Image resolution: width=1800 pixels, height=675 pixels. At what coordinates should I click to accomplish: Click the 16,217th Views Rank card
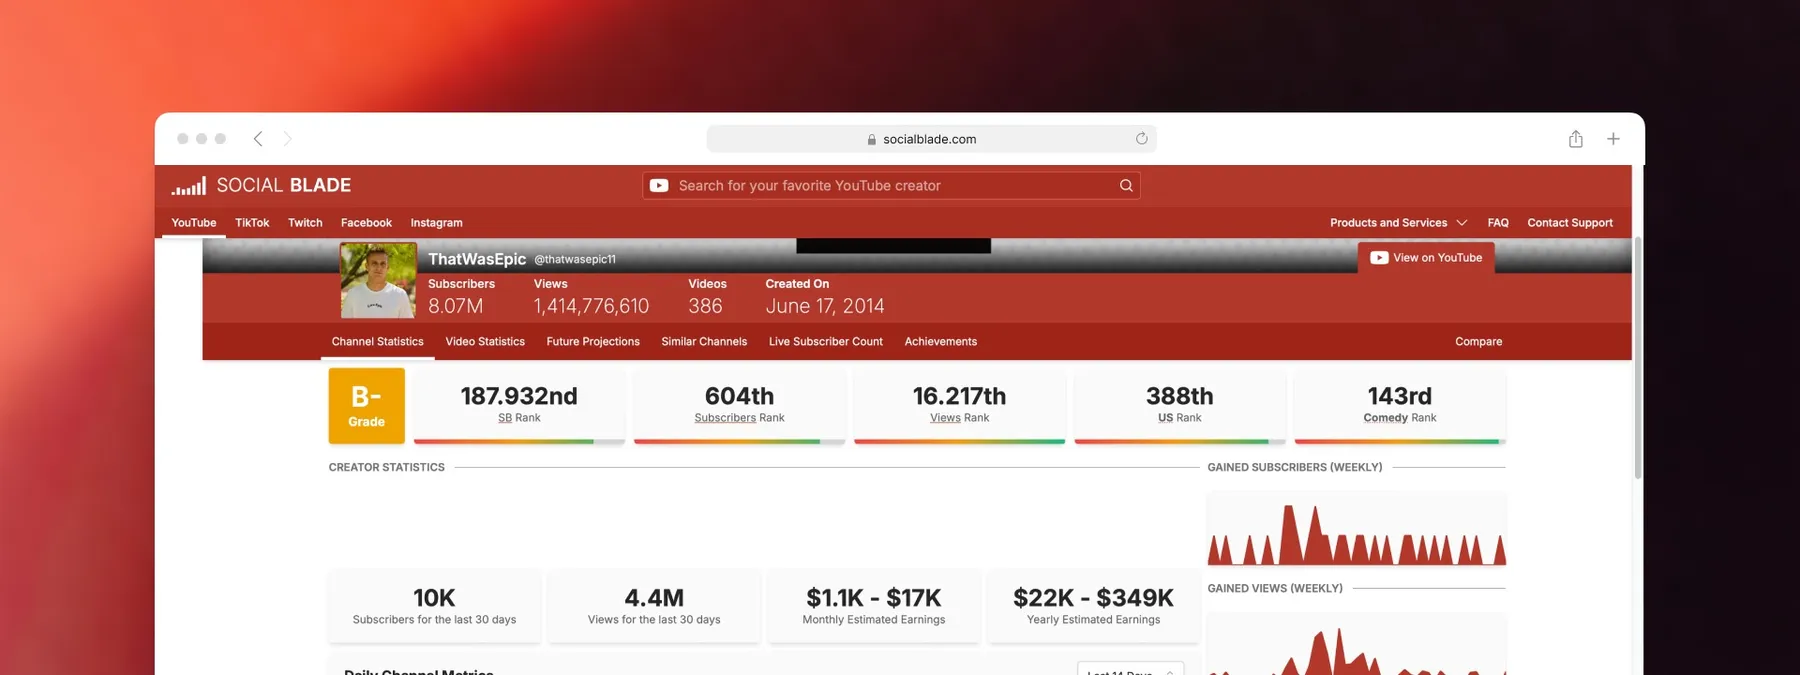(959, 405)
